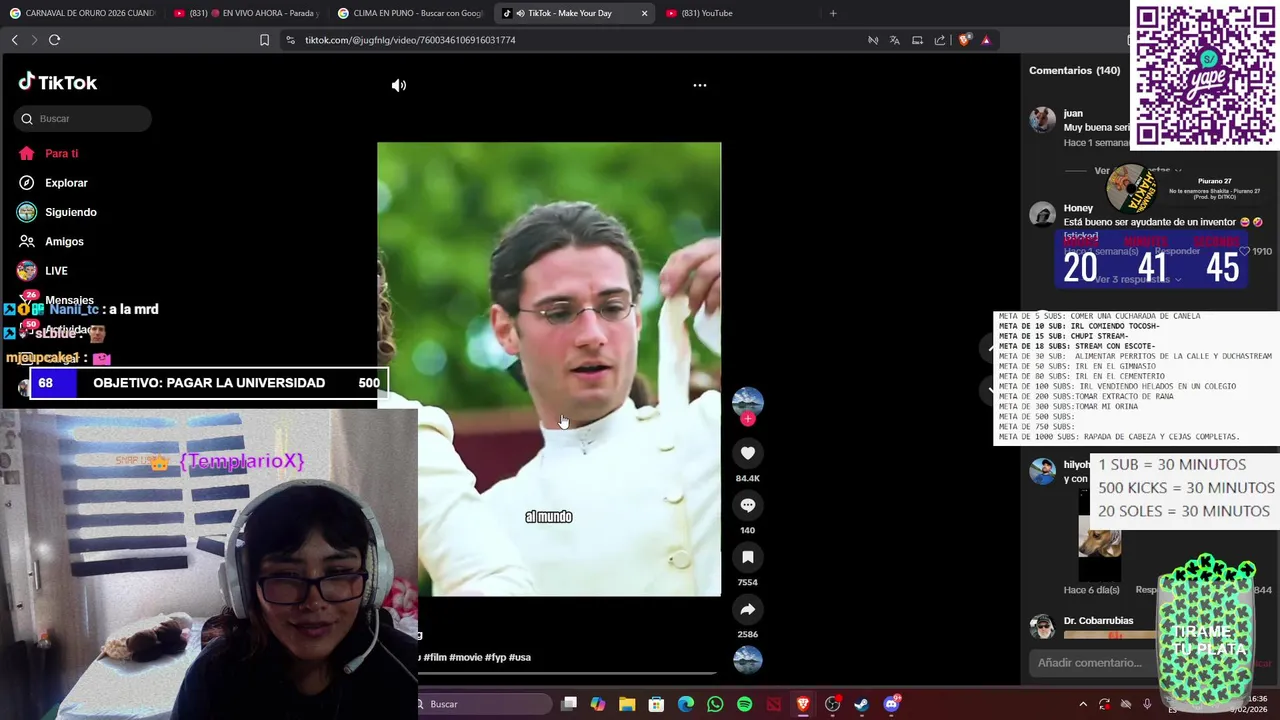Open video comments bubble icon
The height and width of the screenshot is (720, 1280).
[748, 505]
